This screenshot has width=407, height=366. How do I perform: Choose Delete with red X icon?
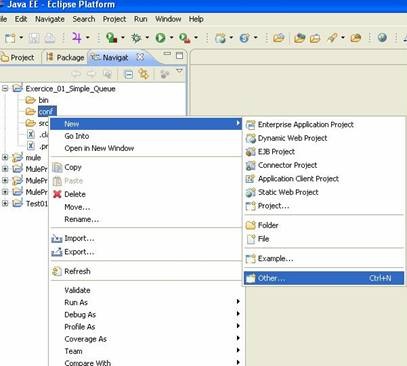click(75, 194)
